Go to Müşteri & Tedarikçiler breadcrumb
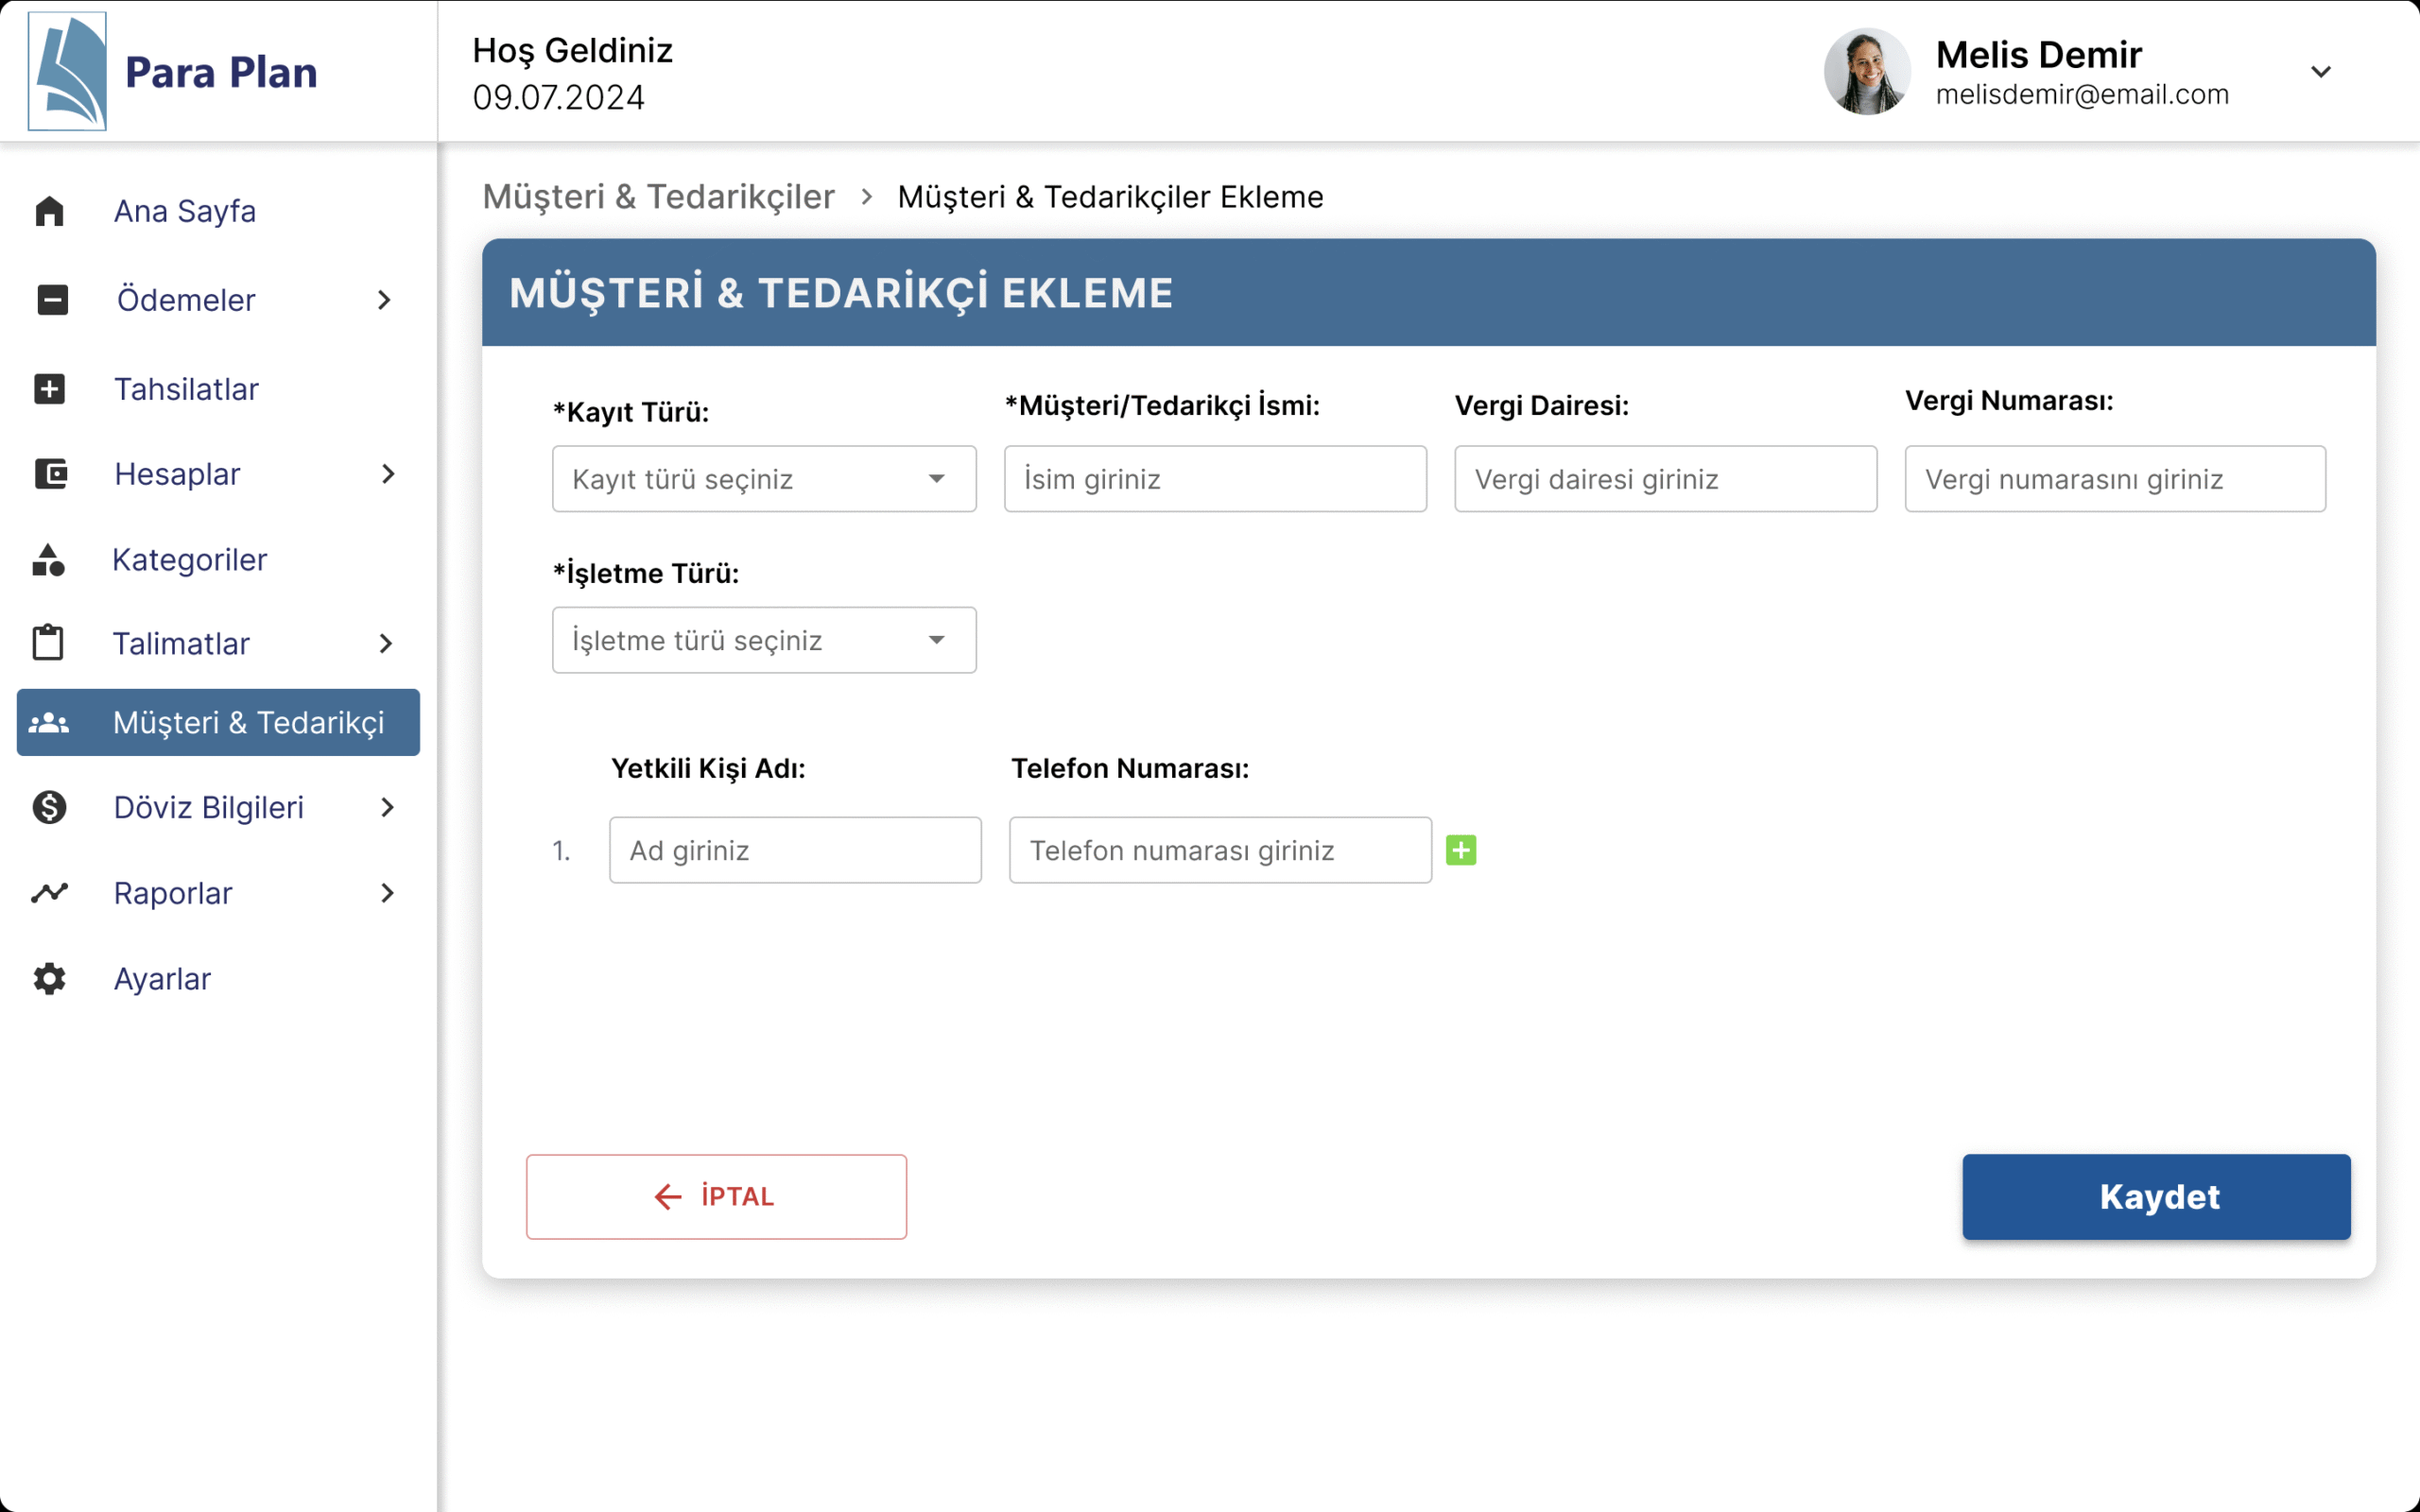This screenshot has width=2420, height=1512. point(658,197)
